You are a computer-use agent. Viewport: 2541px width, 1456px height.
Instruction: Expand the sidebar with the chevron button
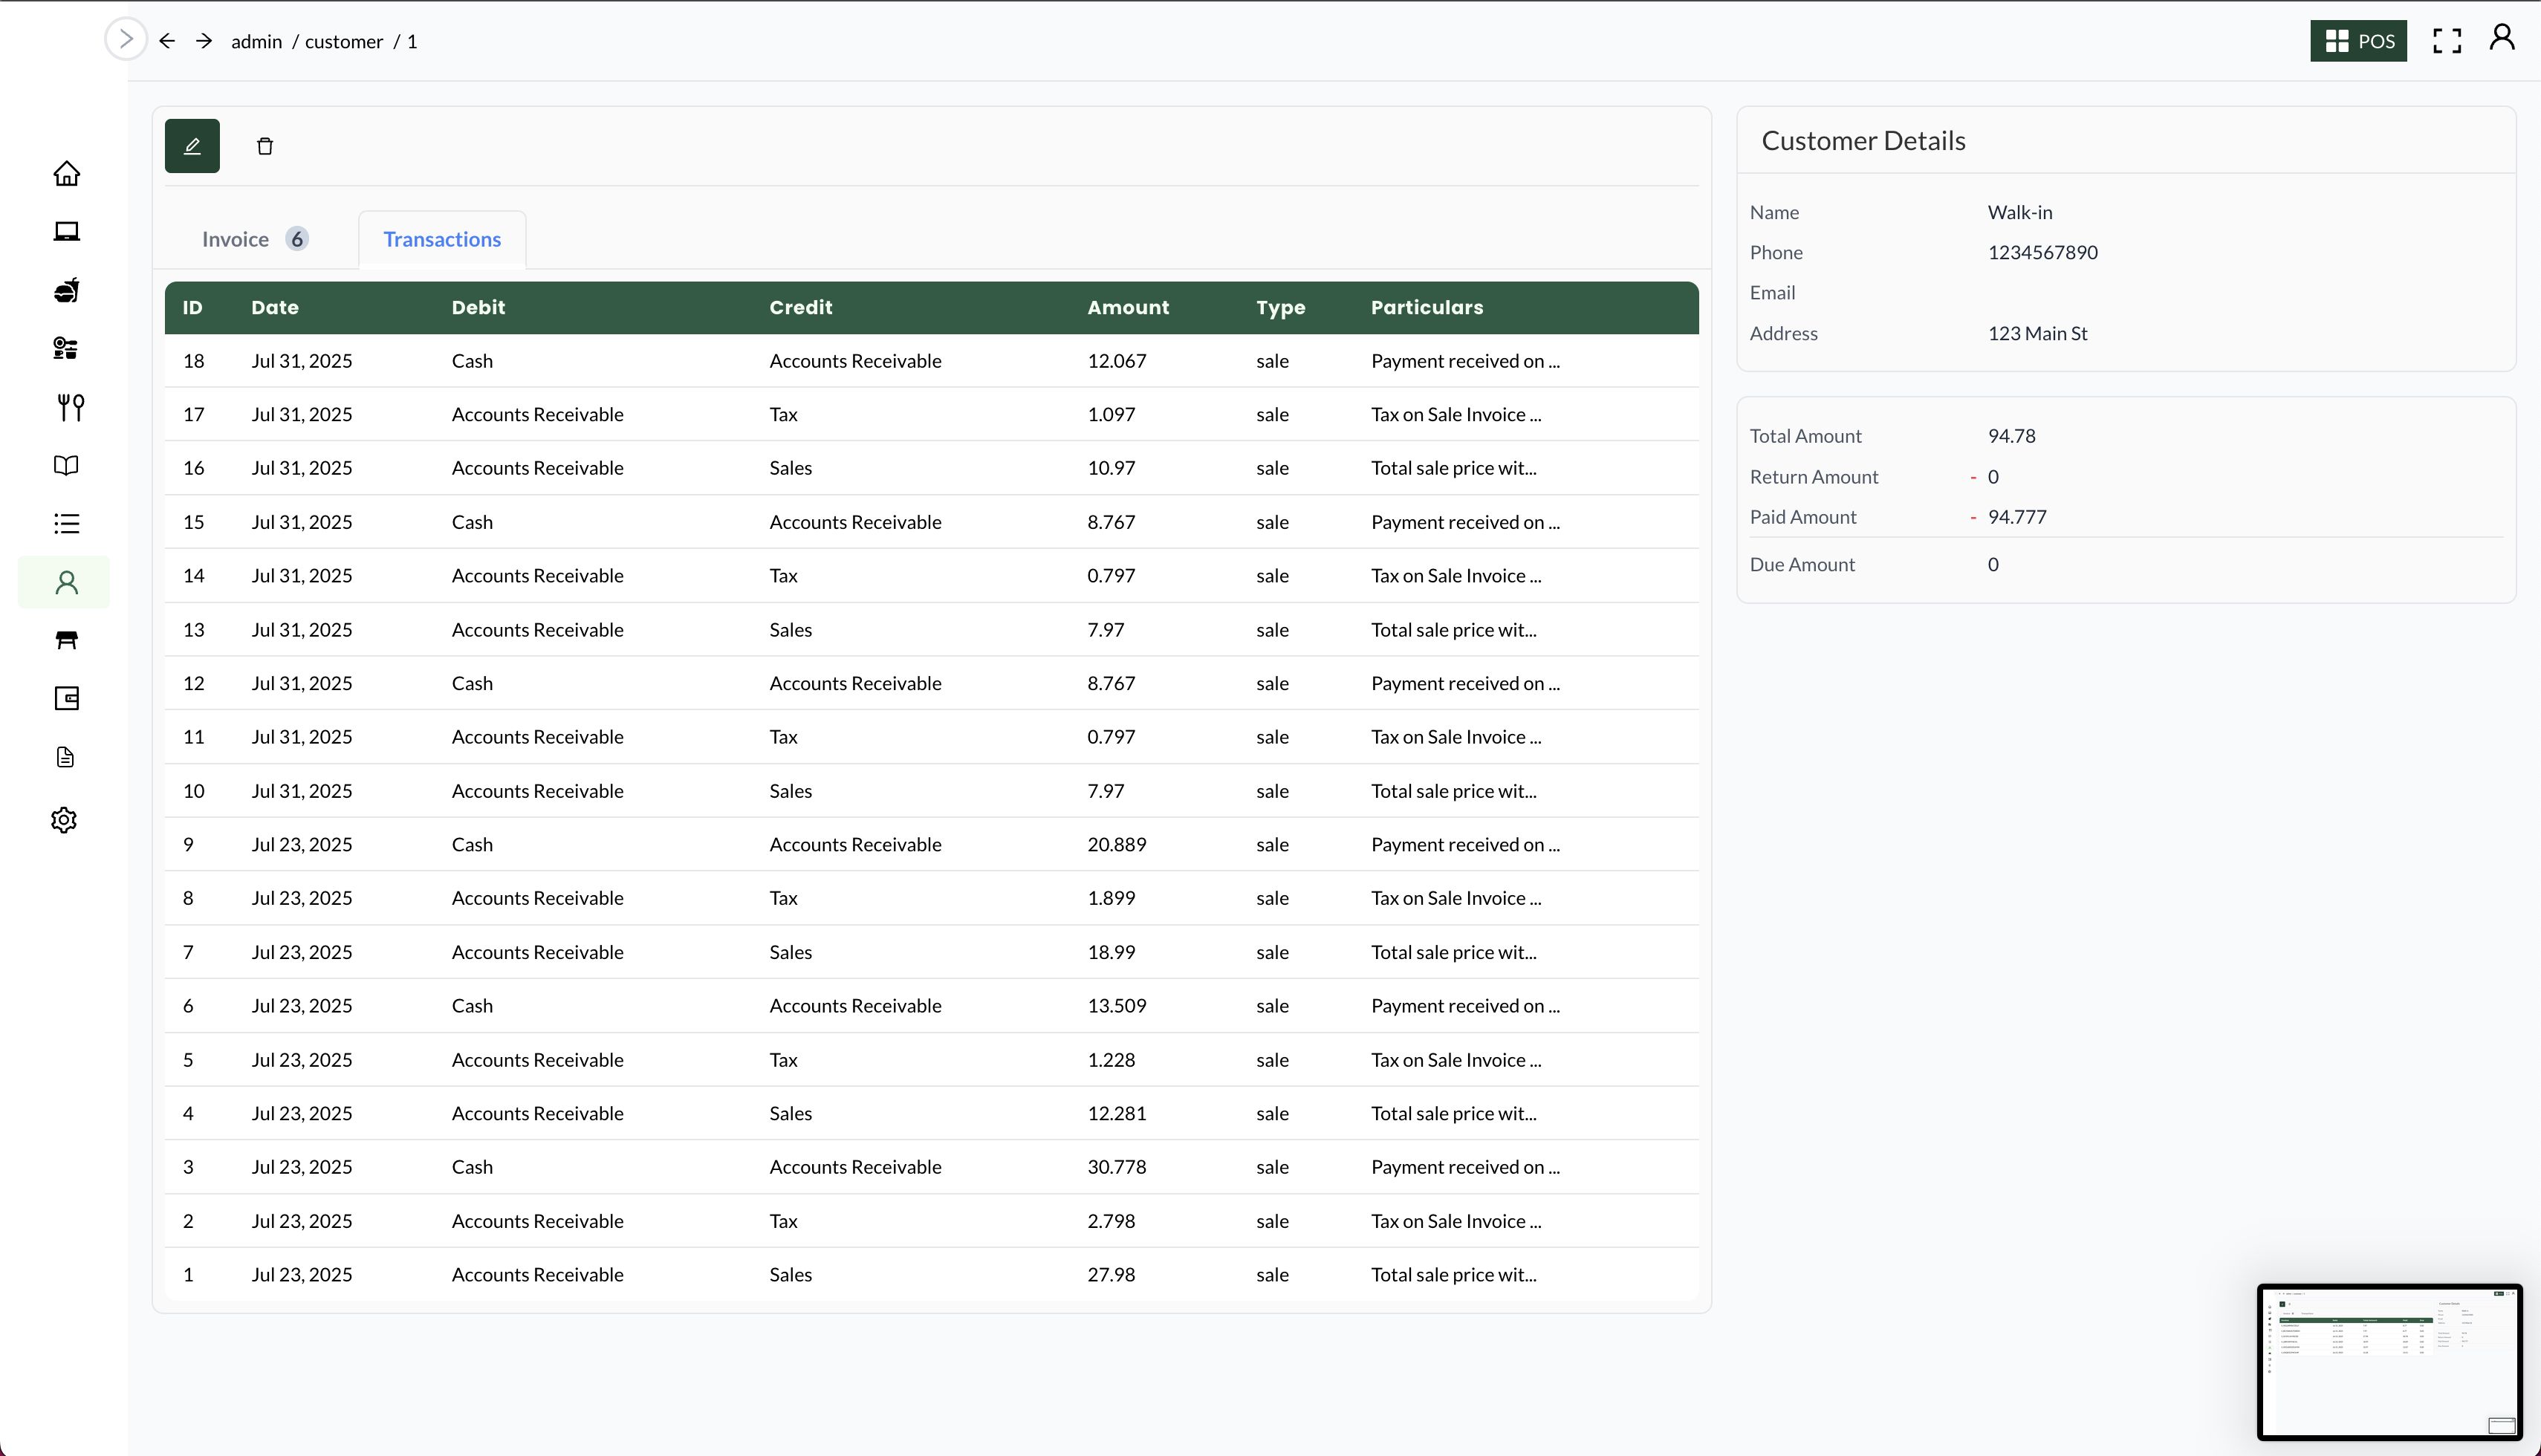[x=125, y=40]
